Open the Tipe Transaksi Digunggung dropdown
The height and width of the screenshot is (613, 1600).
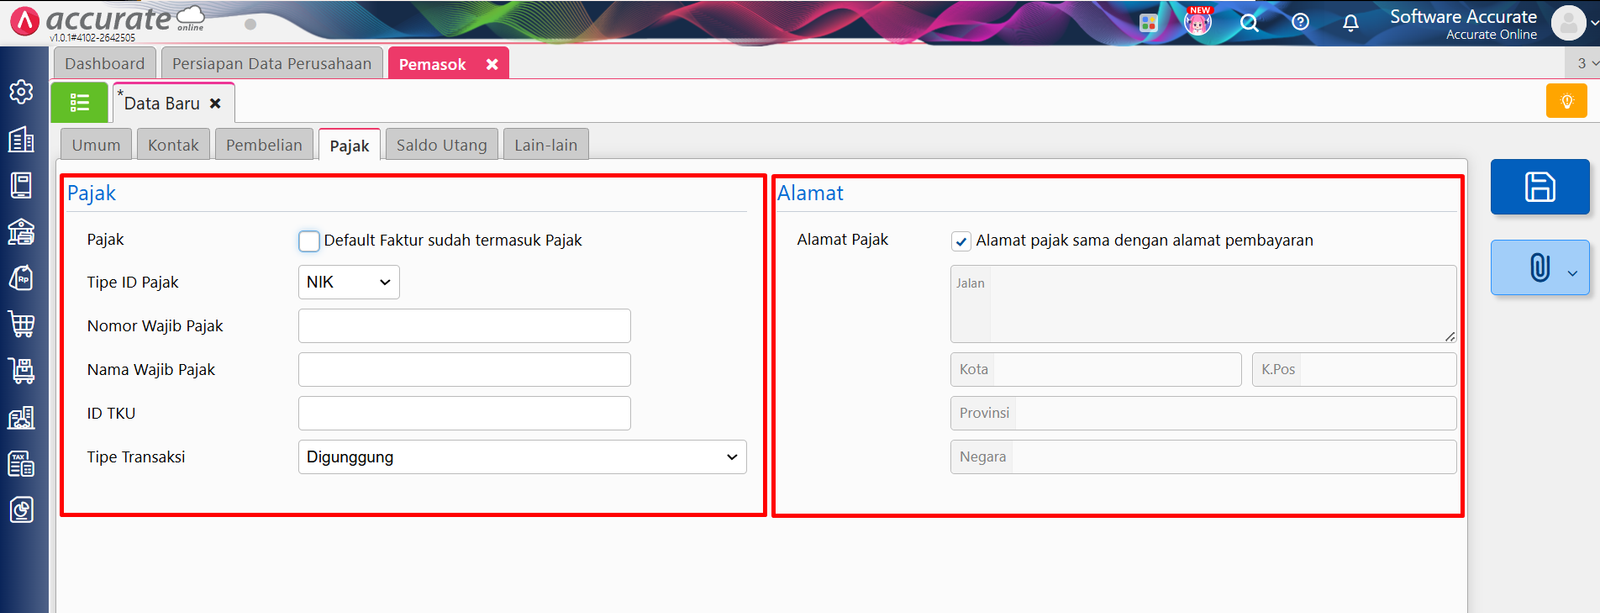coord(522,457)
